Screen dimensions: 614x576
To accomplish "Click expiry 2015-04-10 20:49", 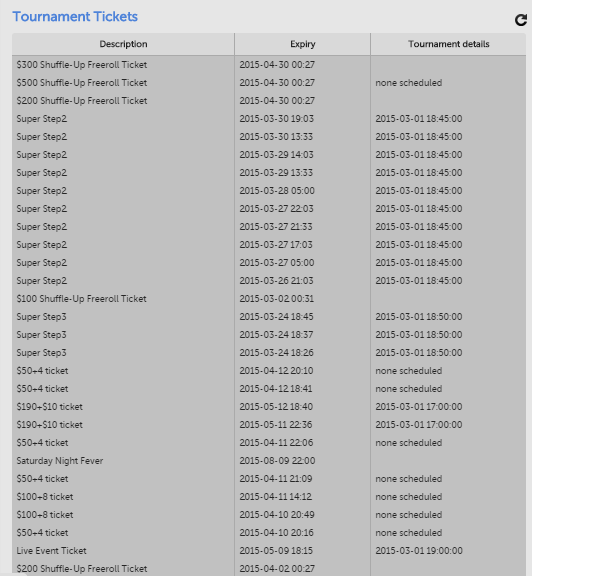I will (x=277, y=515).
